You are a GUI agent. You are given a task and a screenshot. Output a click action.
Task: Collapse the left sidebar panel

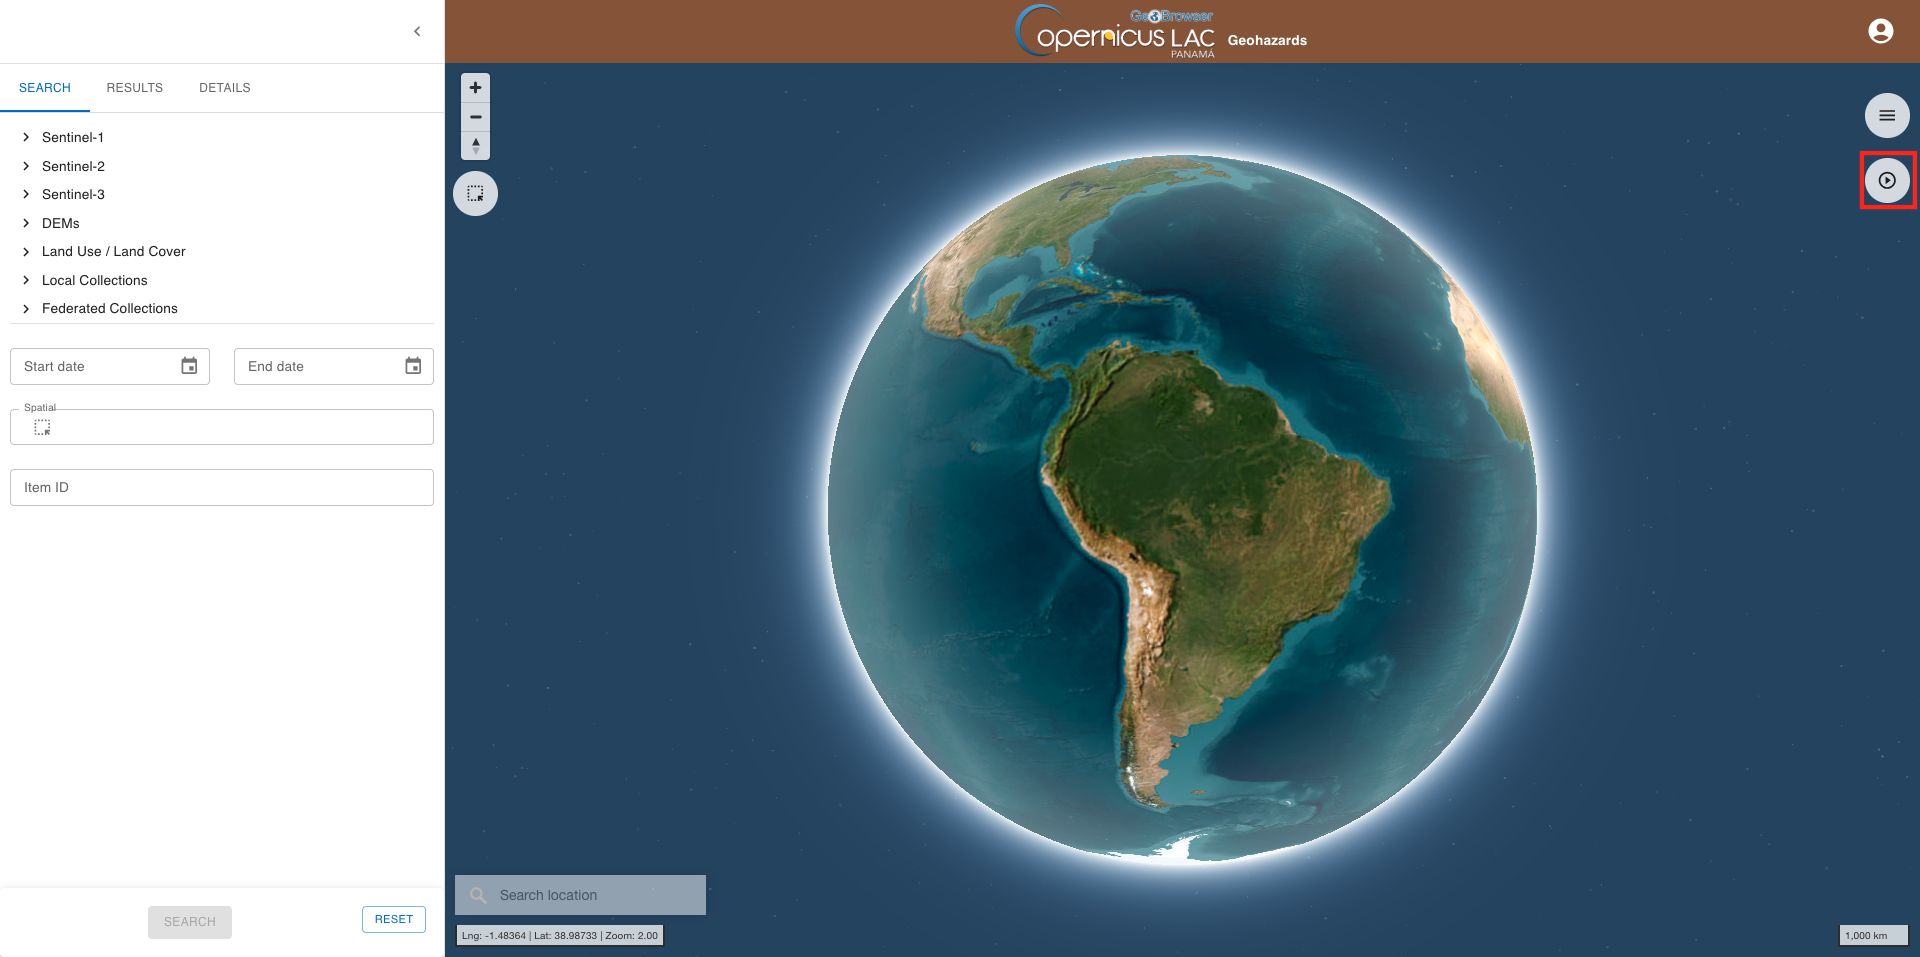tap(417, 32)
